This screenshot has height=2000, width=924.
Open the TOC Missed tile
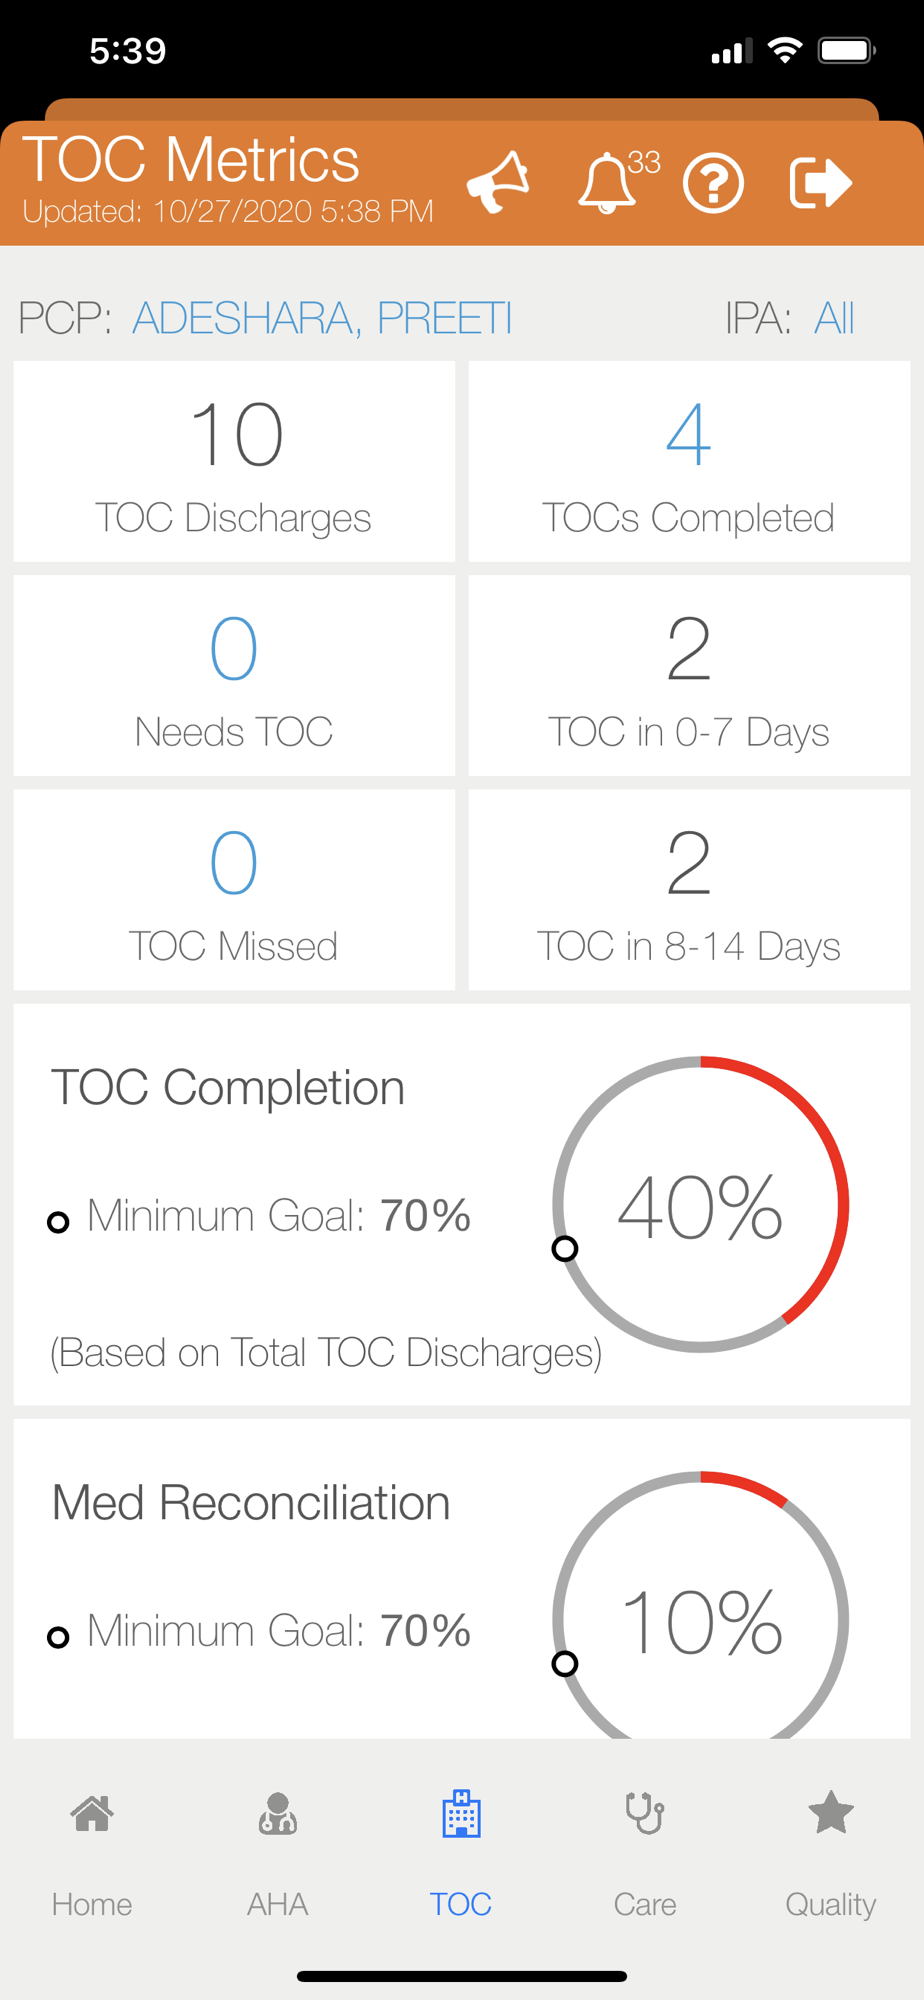coord(234,890)
